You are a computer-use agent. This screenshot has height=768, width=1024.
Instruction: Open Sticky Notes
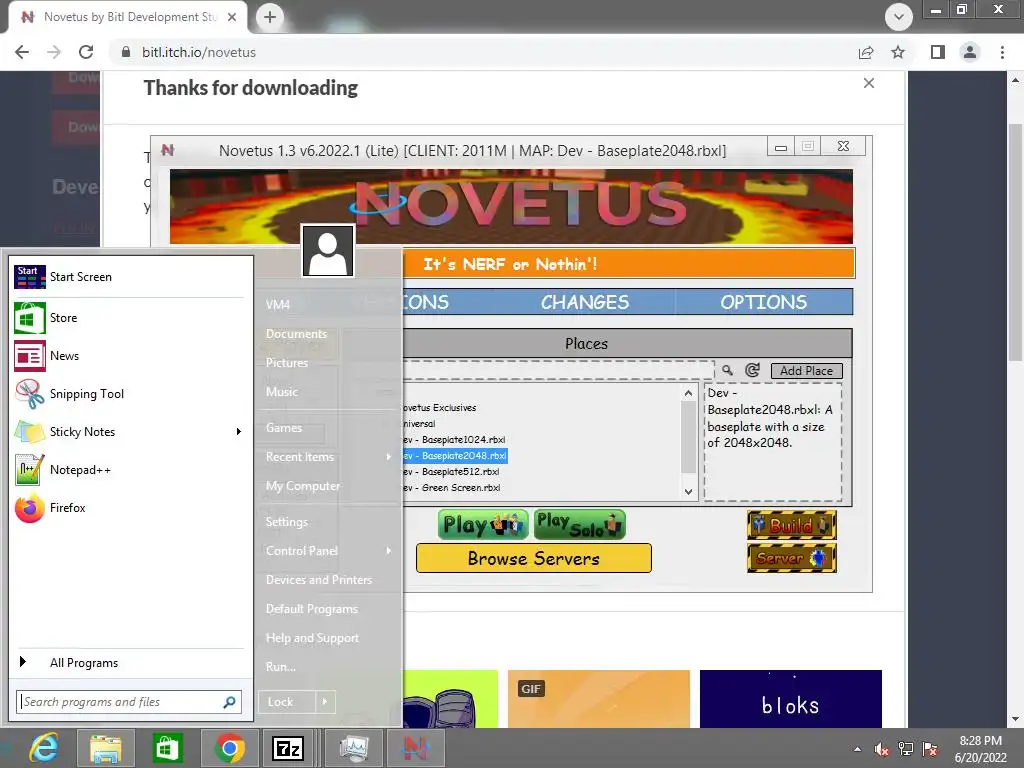click(128, 432)
